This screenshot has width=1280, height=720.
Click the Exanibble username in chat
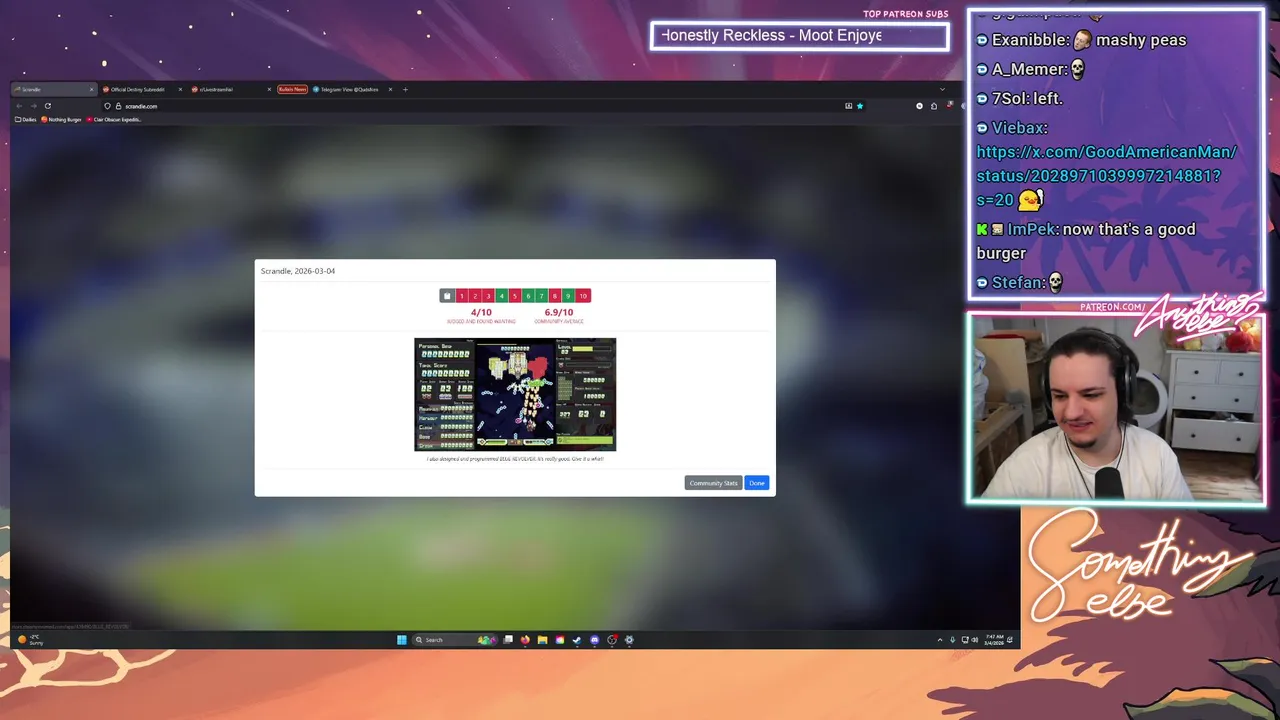pyautogui.click(x=1029, y=40)
